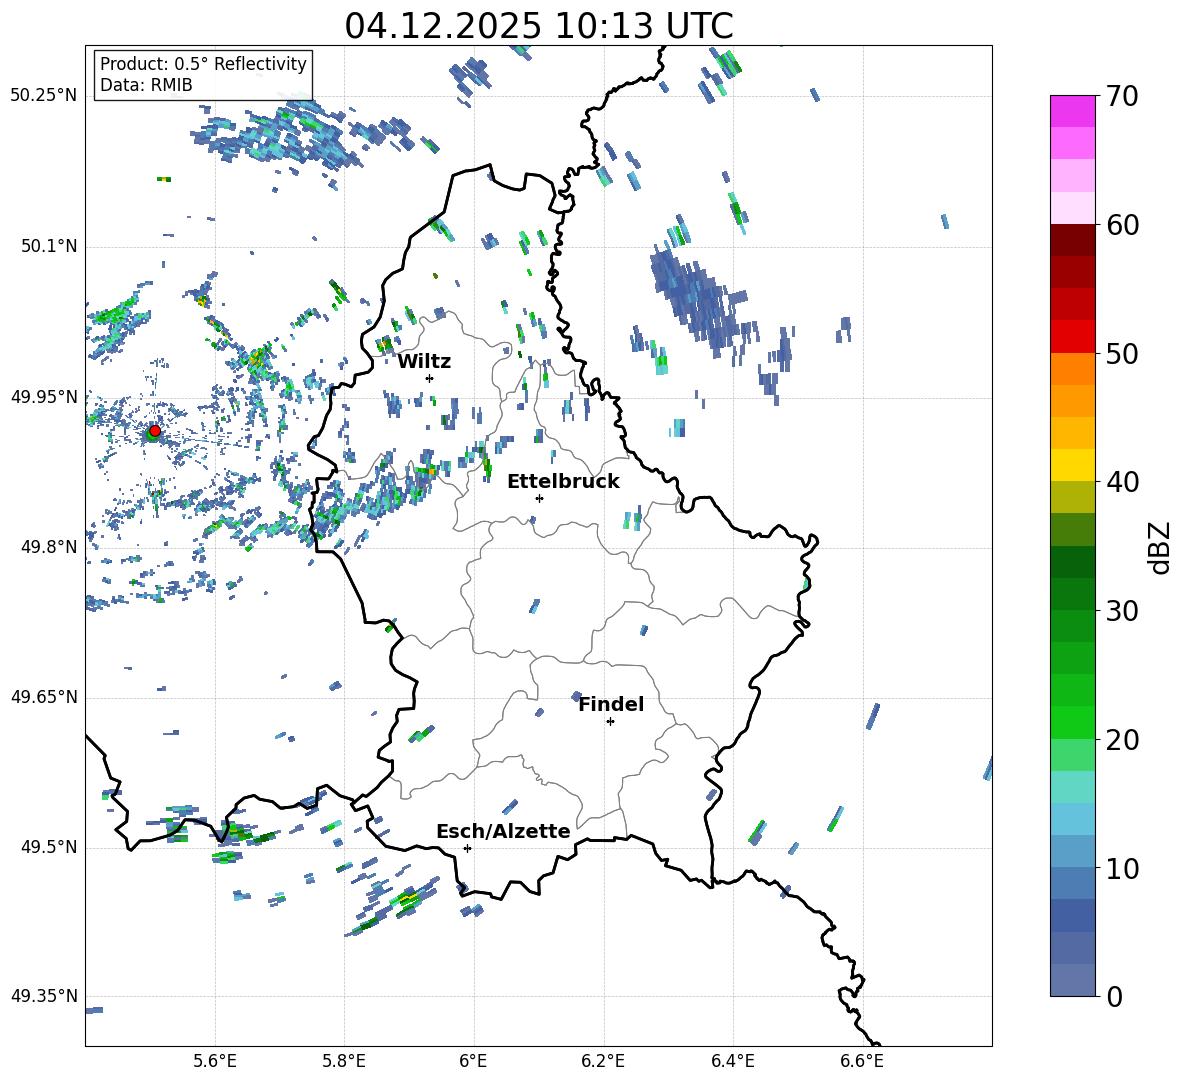
Task: Click the Wiltz city label
Action: point(424,361)
